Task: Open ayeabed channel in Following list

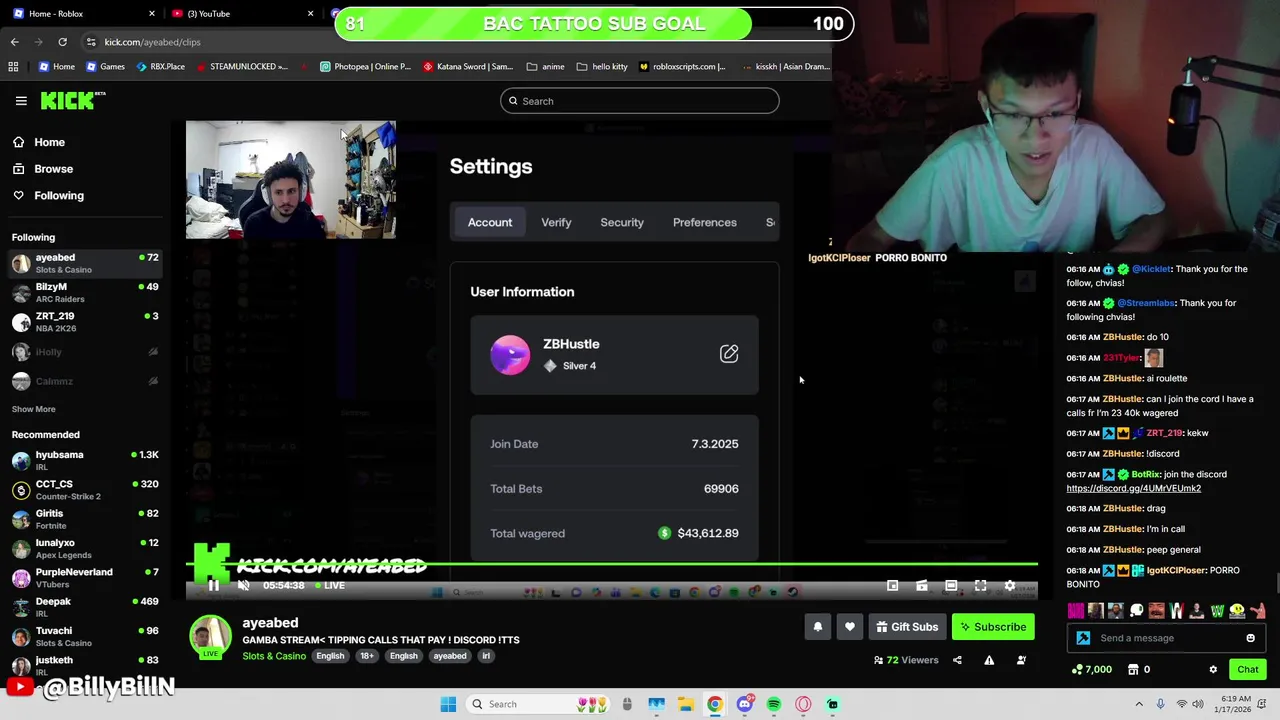Action: [x=86, y=263]
